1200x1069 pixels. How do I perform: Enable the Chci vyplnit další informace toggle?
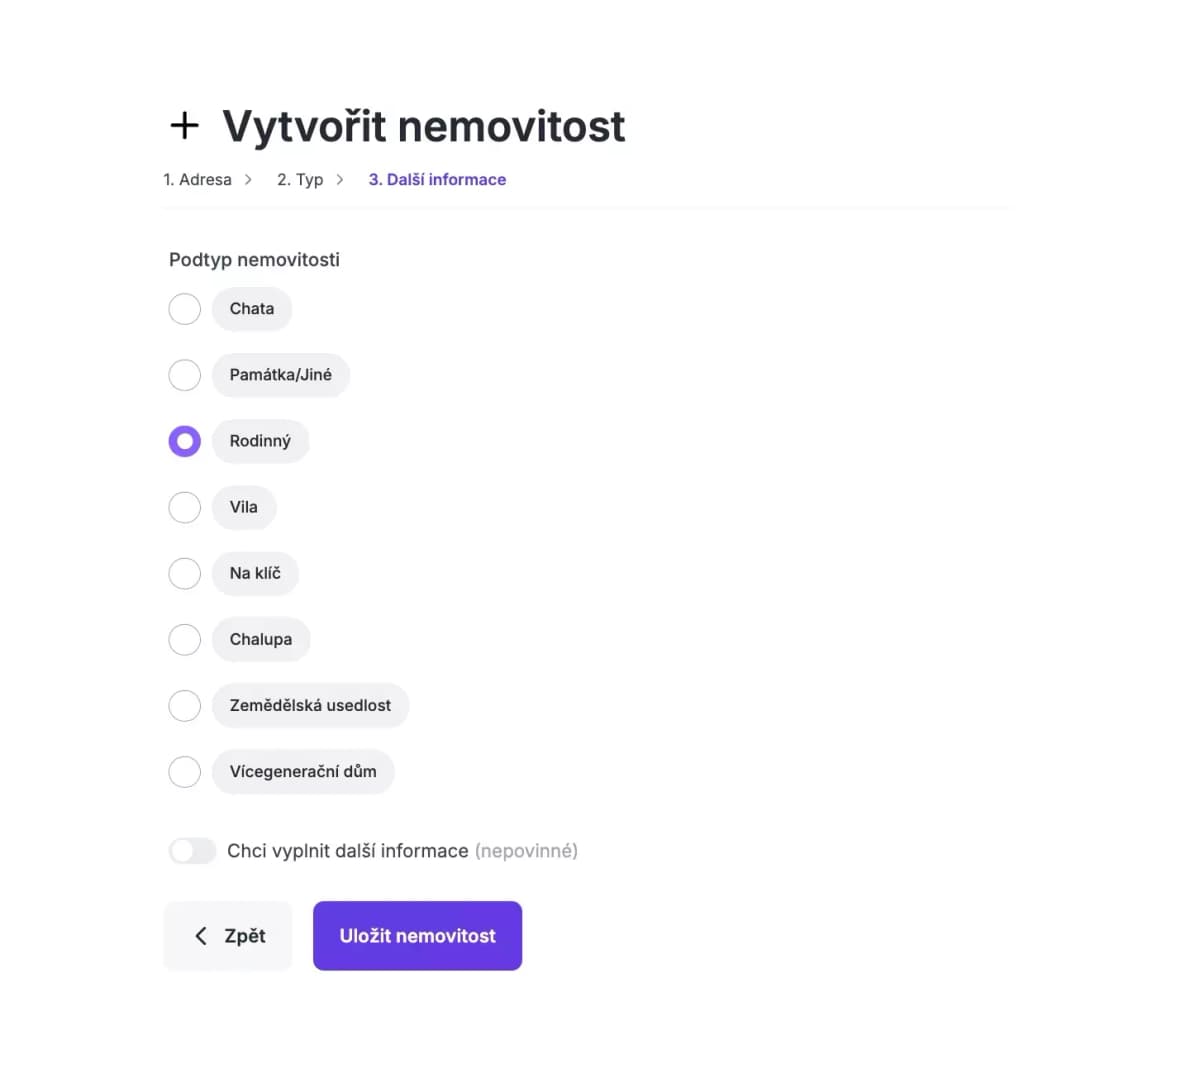tap(192, 850)
